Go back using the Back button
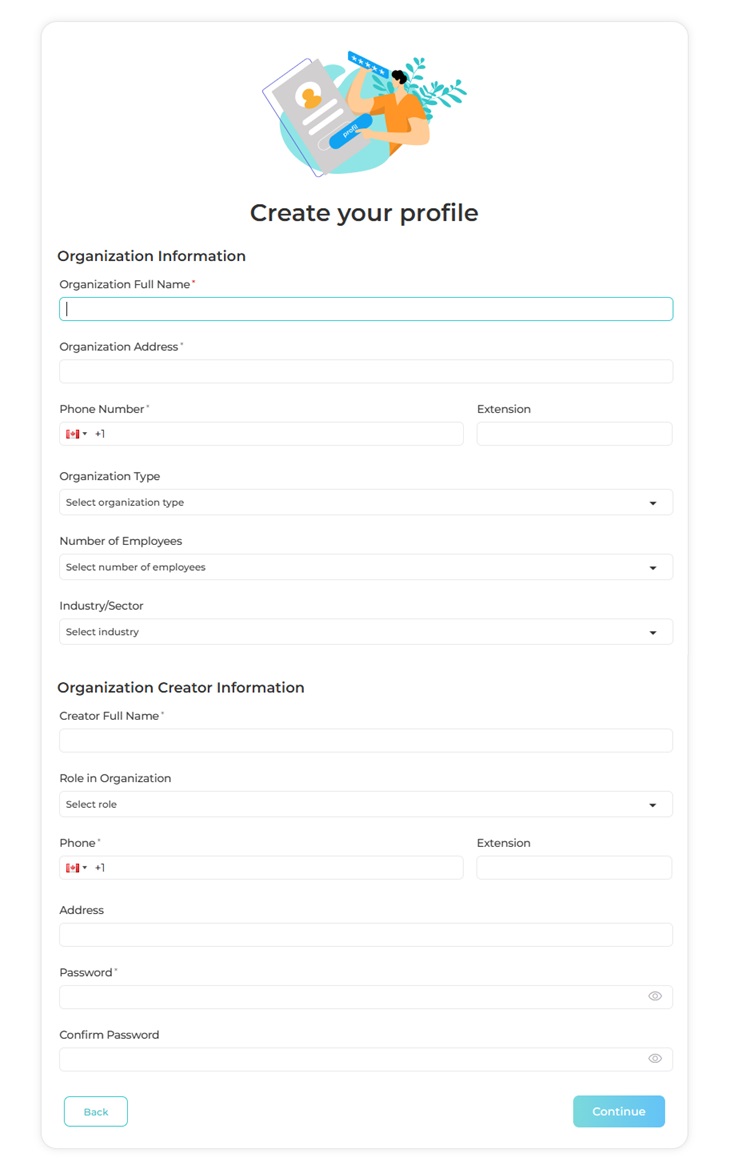The width and height of the screenshot is (729, 1172). pyautogui.click(x=95, y=1111)
